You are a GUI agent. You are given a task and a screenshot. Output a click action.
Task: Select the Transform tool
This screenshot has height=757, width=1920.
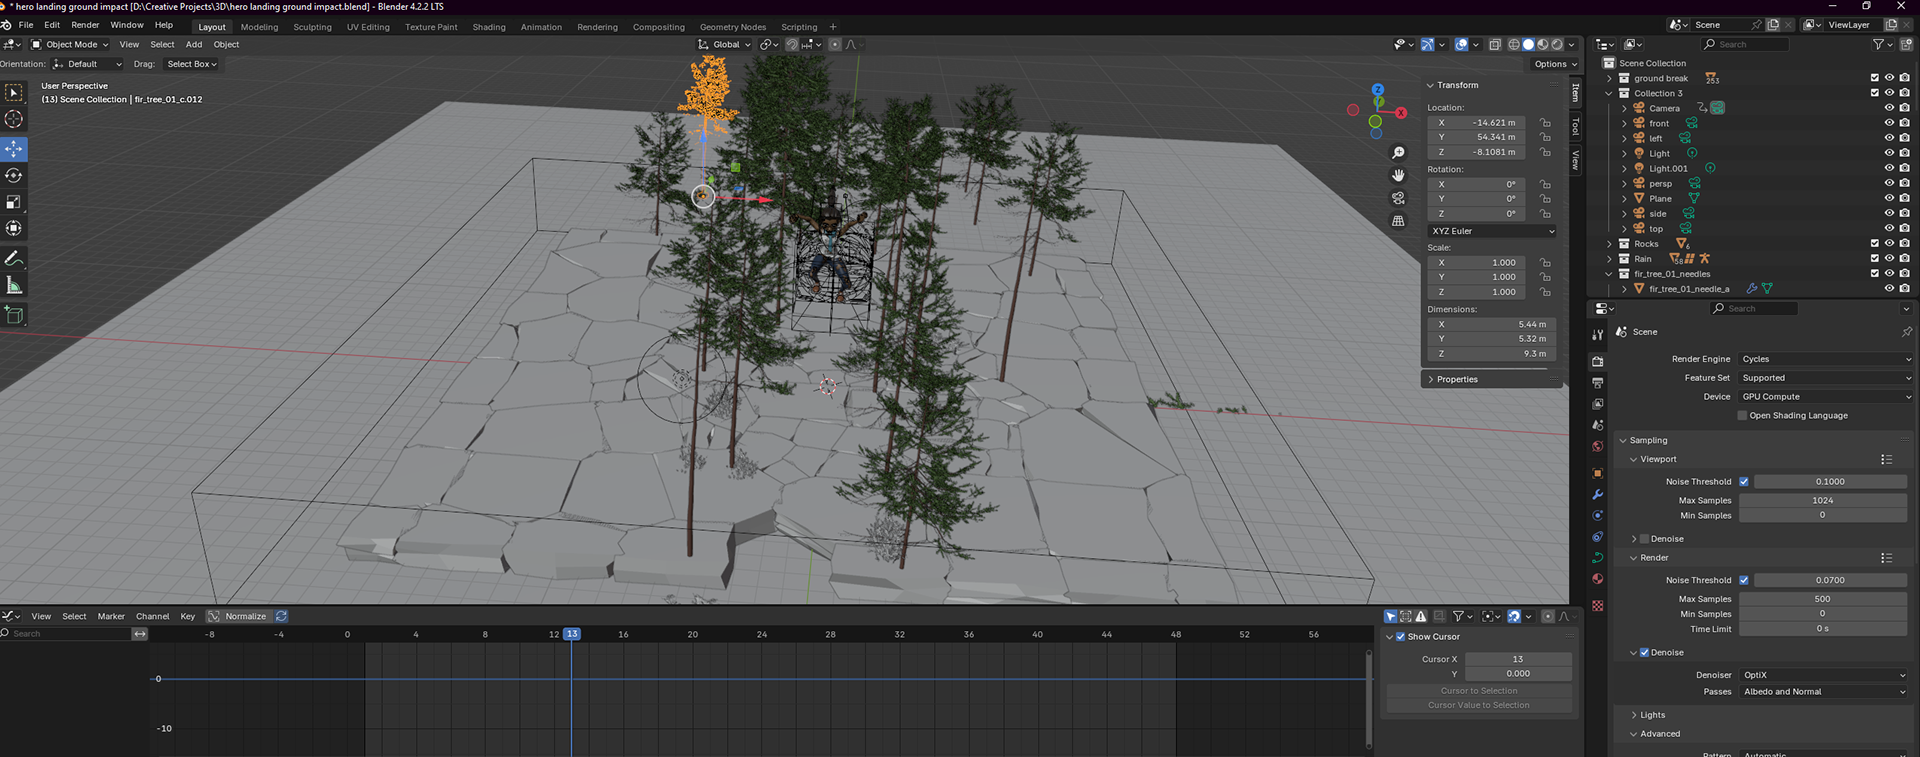point(14,228)
